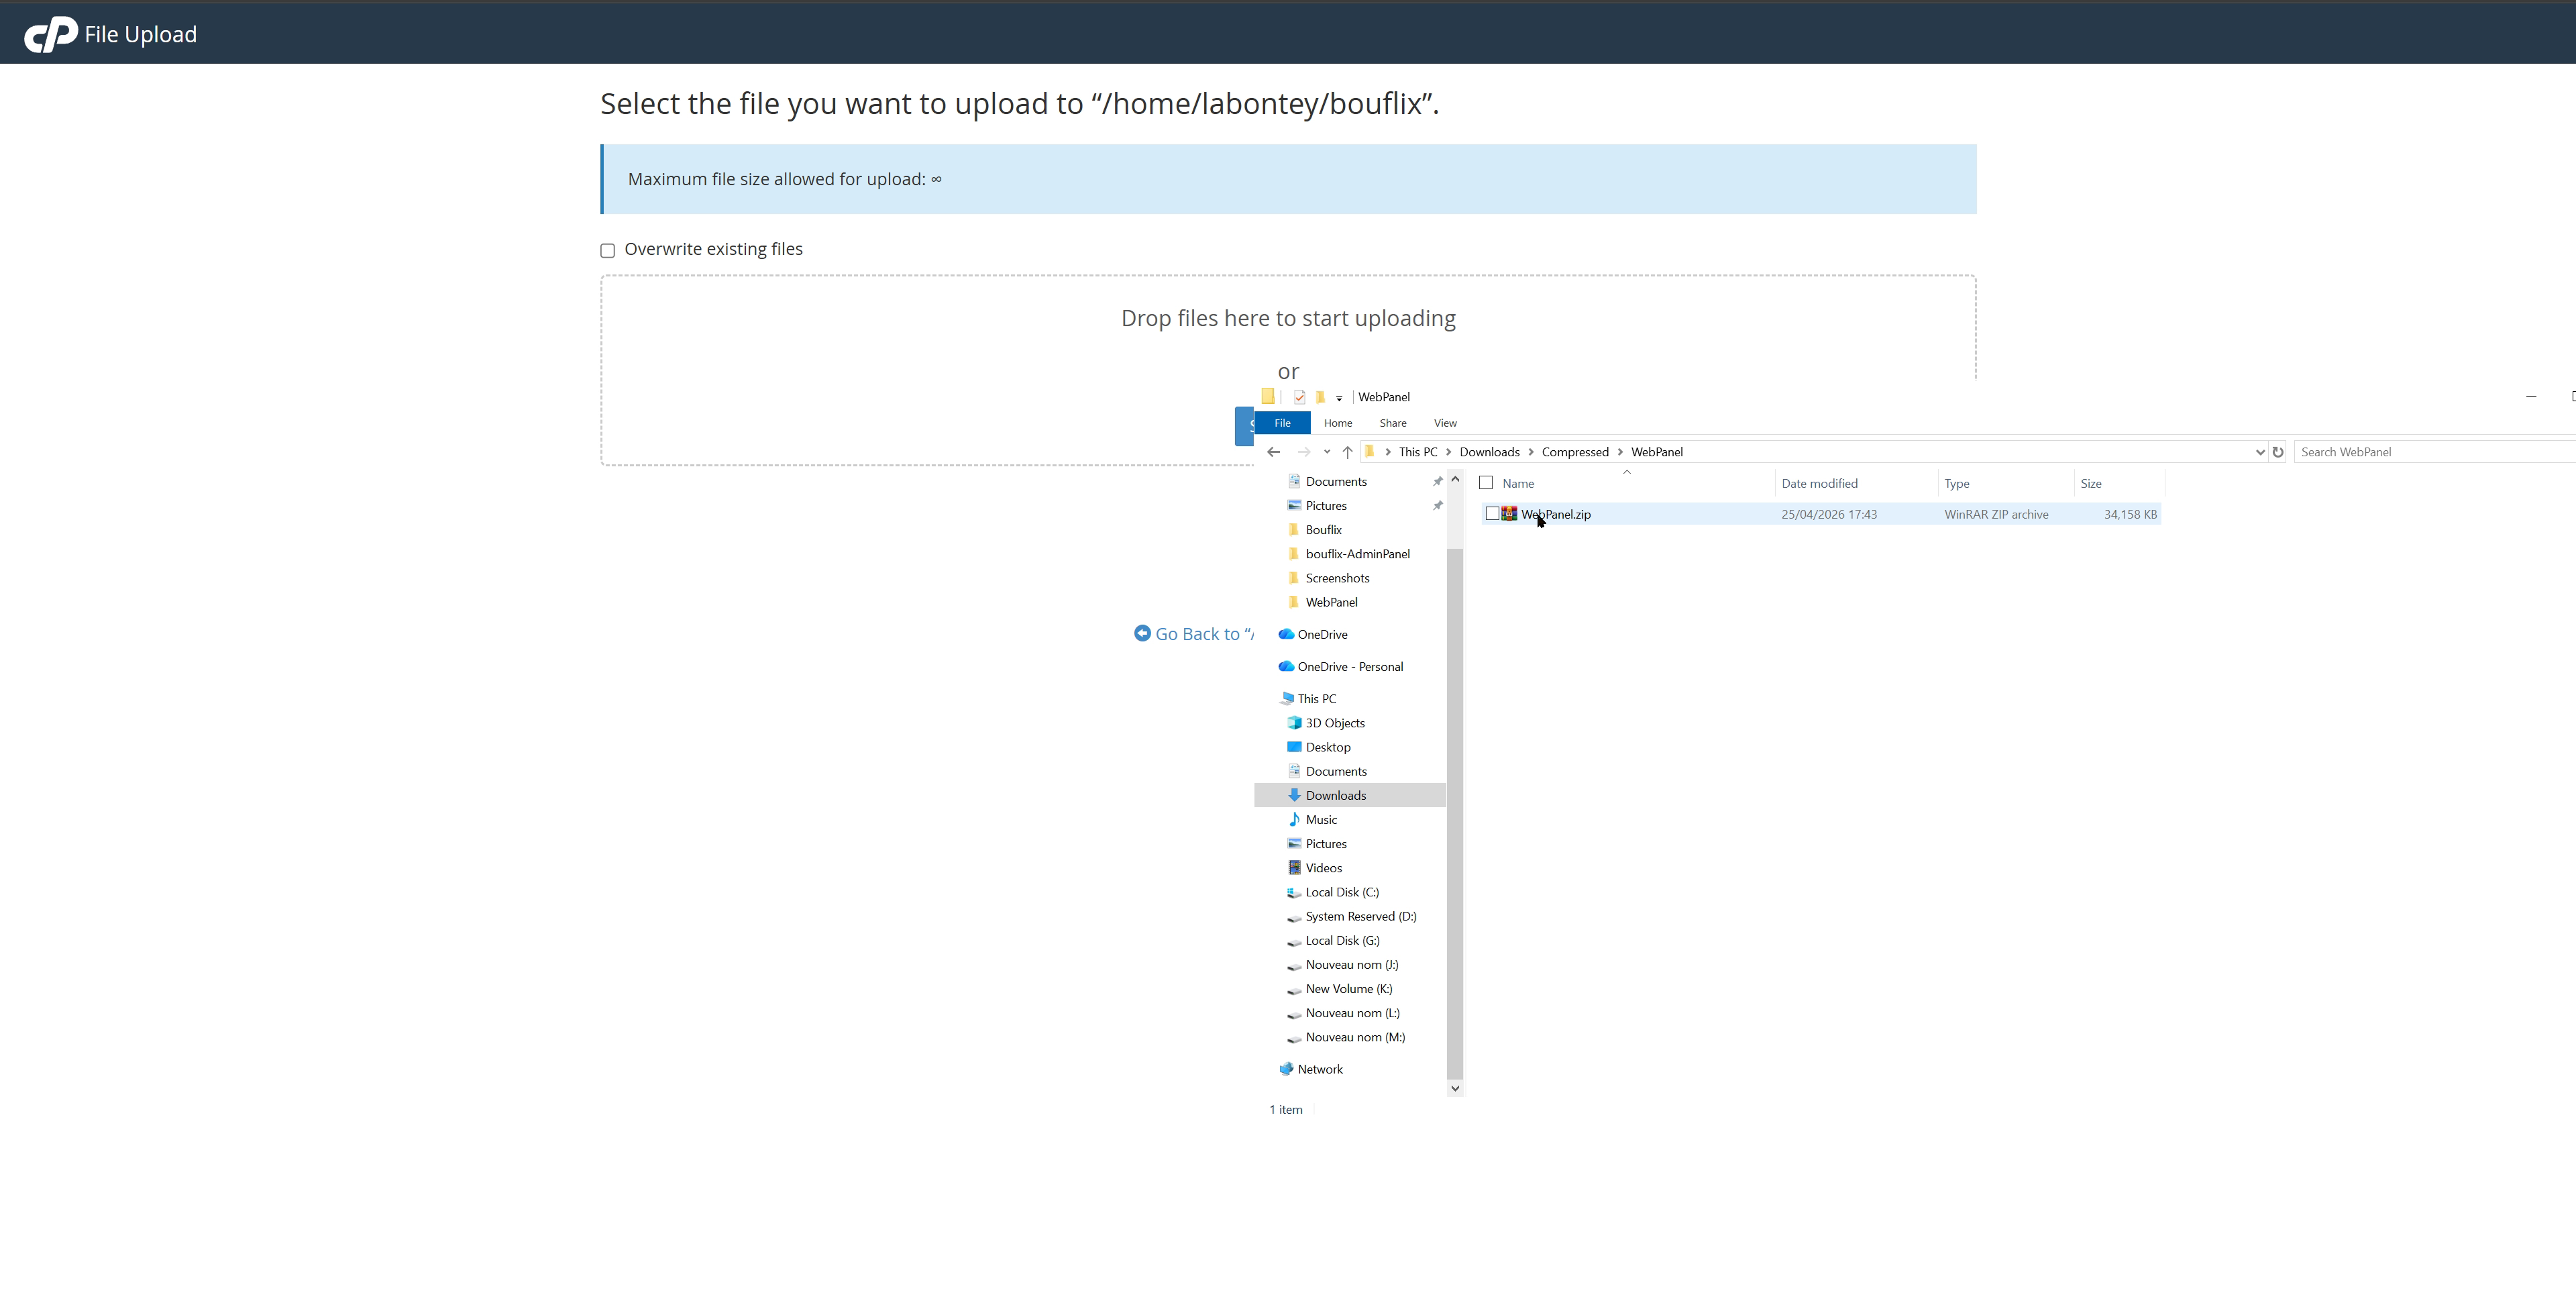Click the 34,158 KB size cell

click(x=2130, y=514)
